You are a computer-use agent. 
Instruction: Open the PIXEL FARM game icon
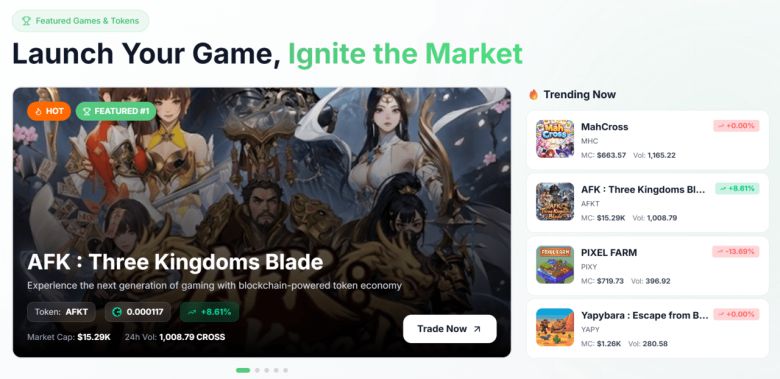pyautogui.click(x=555, y=265)
